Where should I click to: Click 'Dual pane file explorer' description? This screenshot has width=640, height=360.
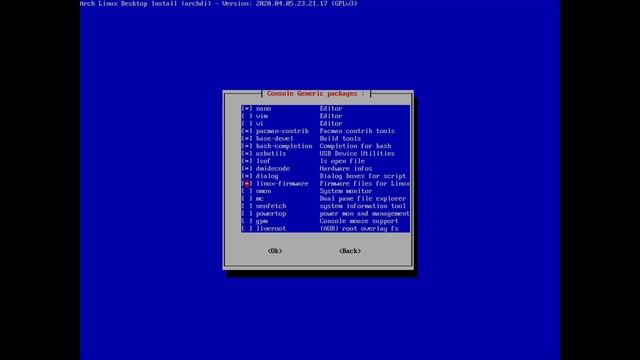[363, 199]
